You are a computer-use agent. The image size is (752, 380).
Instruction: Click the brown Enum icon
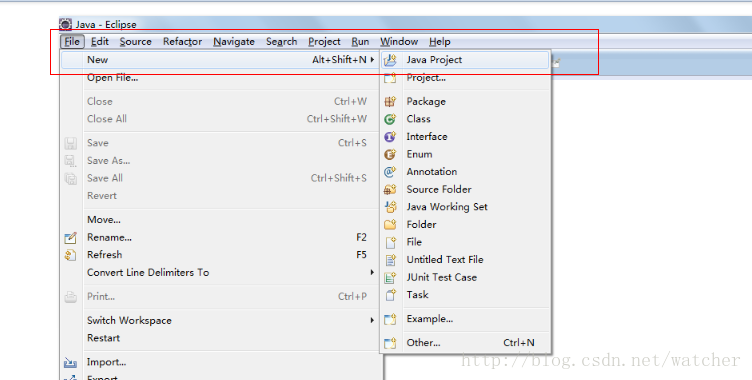[390, 154]
